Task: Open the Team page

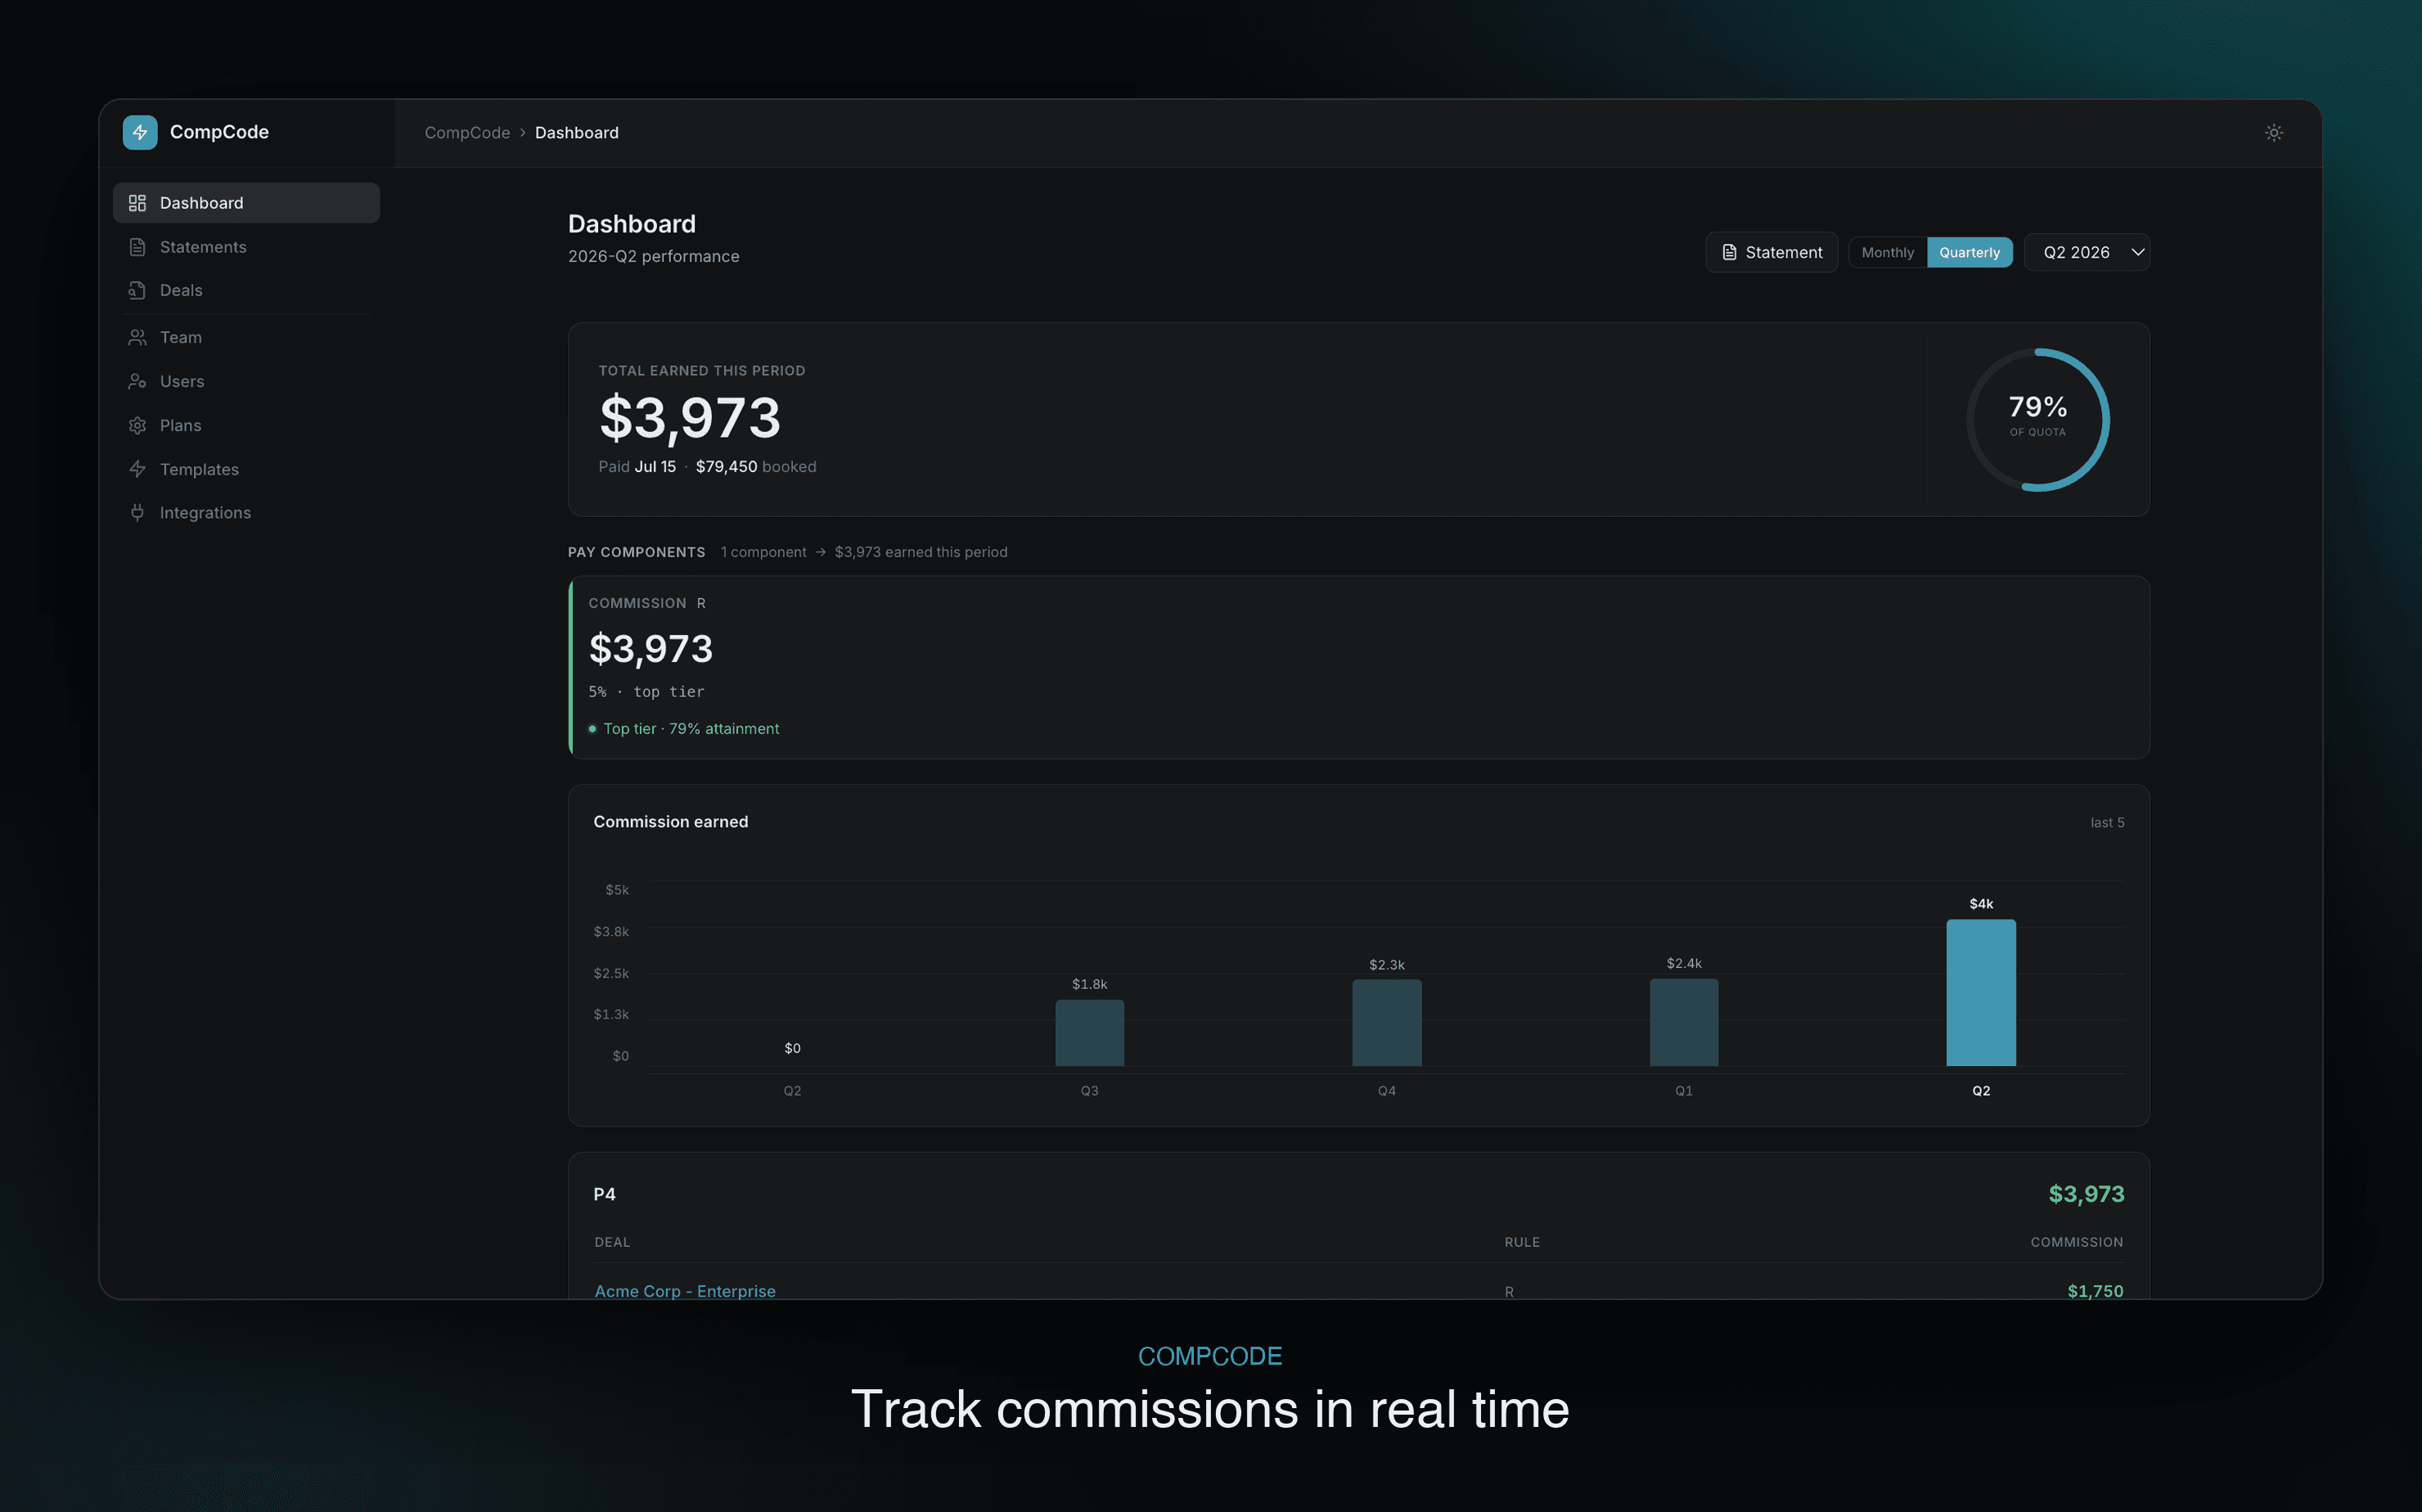Action: click(246, 337)
